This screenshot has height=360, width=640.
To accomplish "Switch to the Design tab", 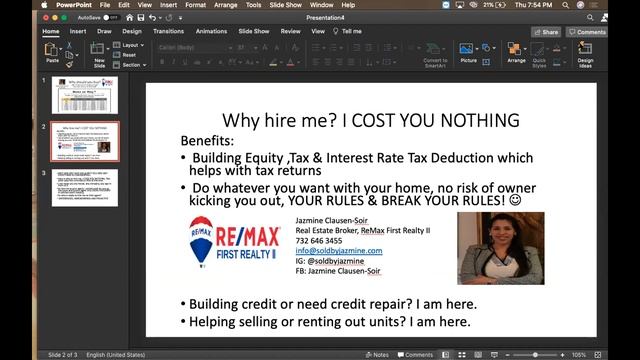I will pyautogui.click(x=132, y=31).
